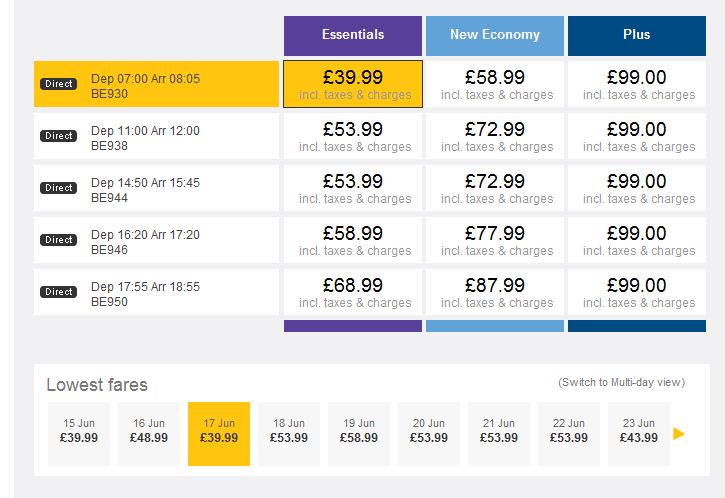Click Direct badge on BE950 flight
Viewport: 725px width, 498px height.
[59, 292]
